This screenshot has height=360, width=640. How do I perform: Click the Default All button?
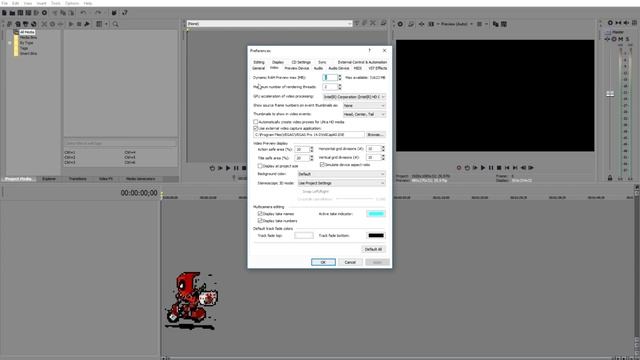(x=373, y=249)
